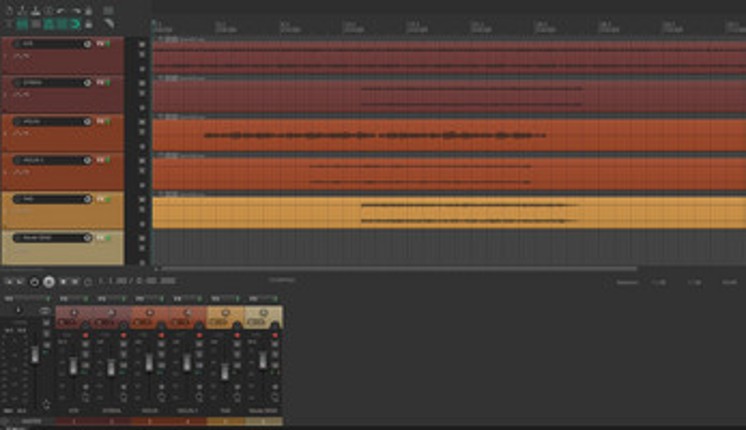Click the timeline ruler above the tracks
746x430 pixels.
click(400, 27)
